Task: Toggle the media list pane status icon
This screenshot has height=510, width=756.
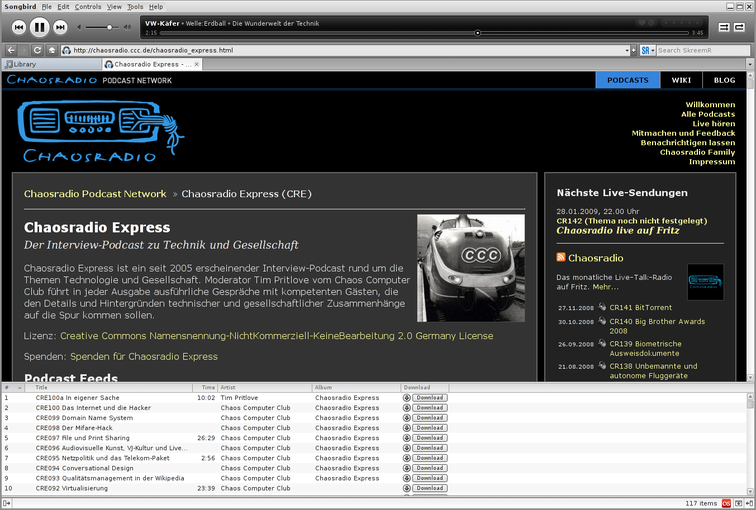Action: pos(738,503)
